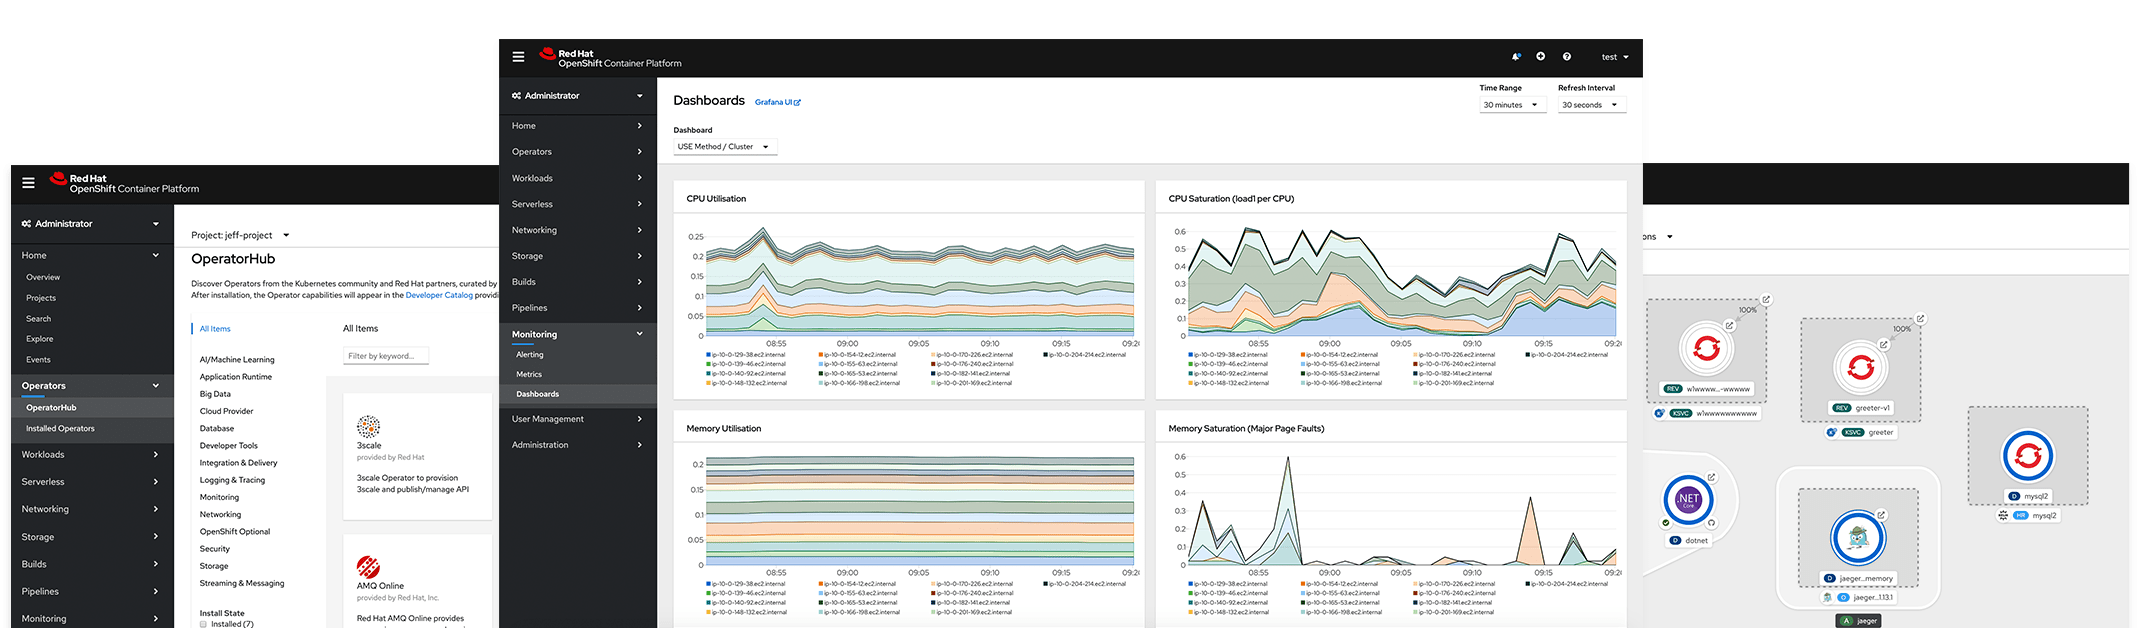Select Metrics under Monitoring menu
Viewport: 2142px width, 628px height.
[529, 374]
